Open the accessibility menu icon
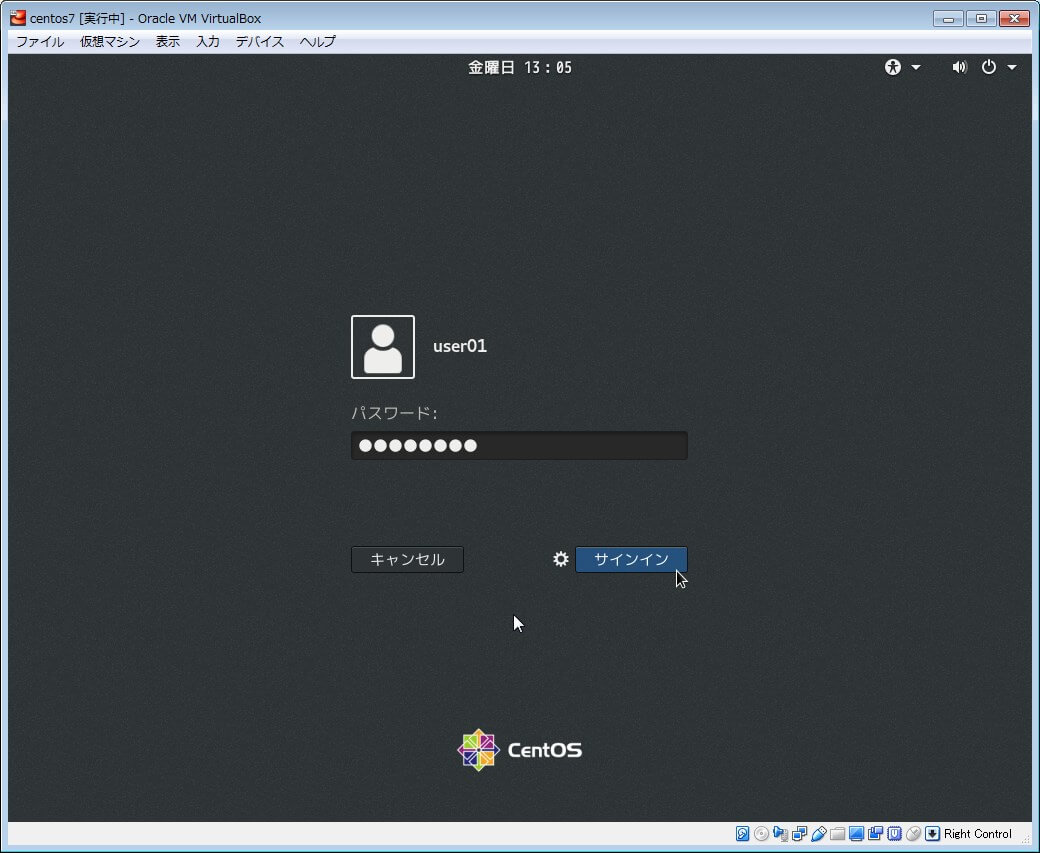The image size is (1040, 853). tap(893, 67)
